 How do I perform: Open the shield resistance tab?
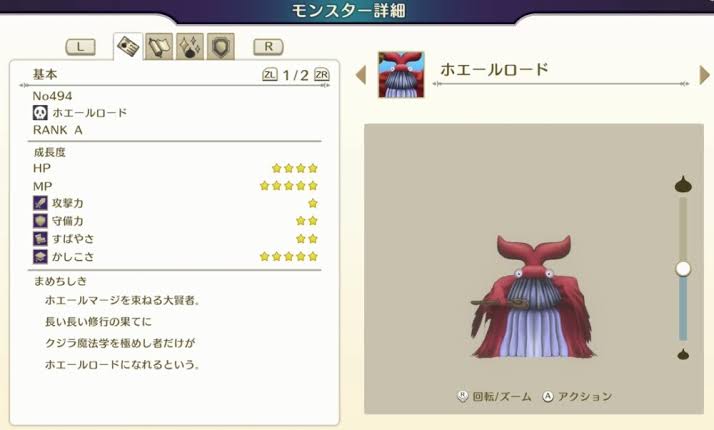(x=221, y=46)
